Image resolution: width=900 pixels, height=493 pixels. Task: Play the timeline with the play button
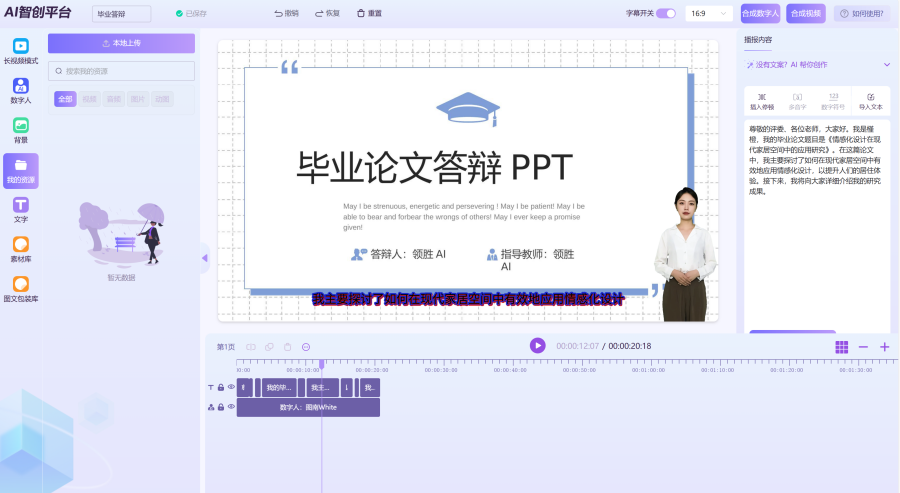coord(537,345)
